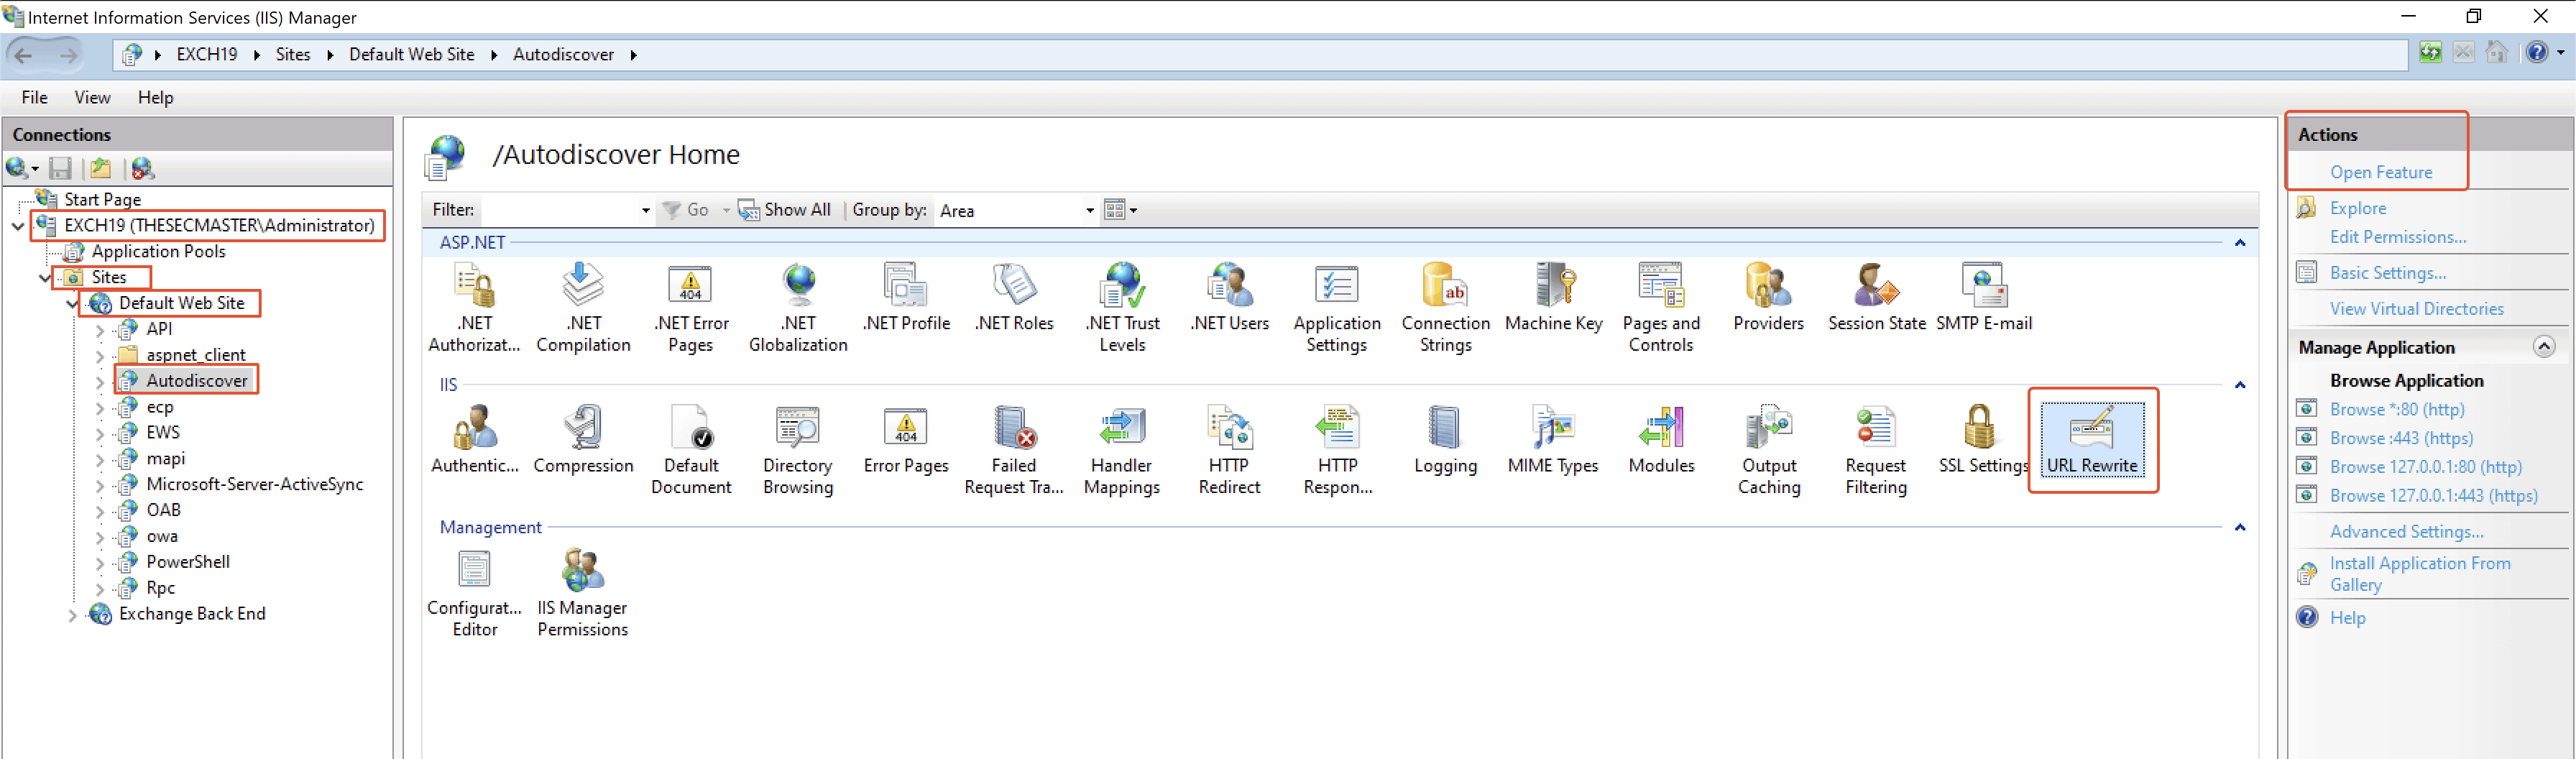Expand Exchange Back End site node
2576x759 pixels.
point(72,615)
